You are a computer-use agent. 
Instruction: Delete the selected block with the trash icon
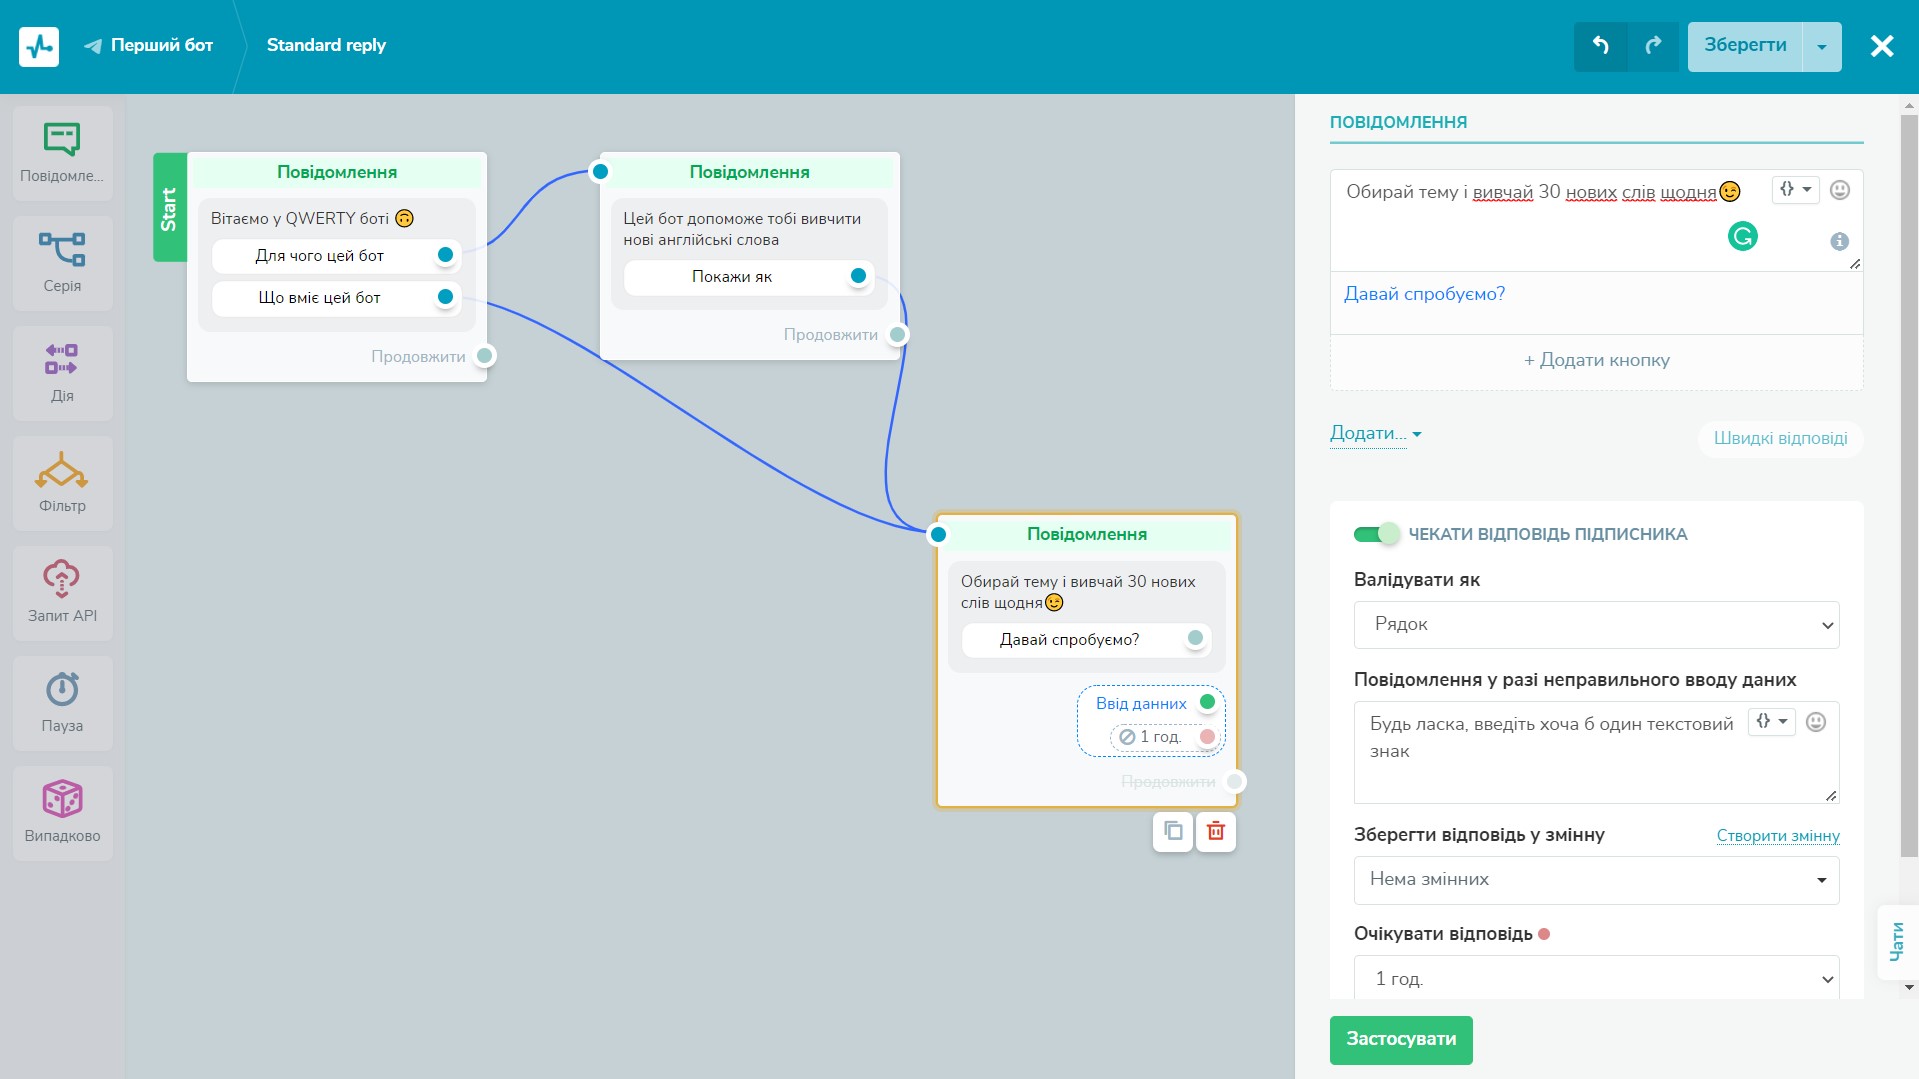pyautogui.click(x=1215, y=831)
